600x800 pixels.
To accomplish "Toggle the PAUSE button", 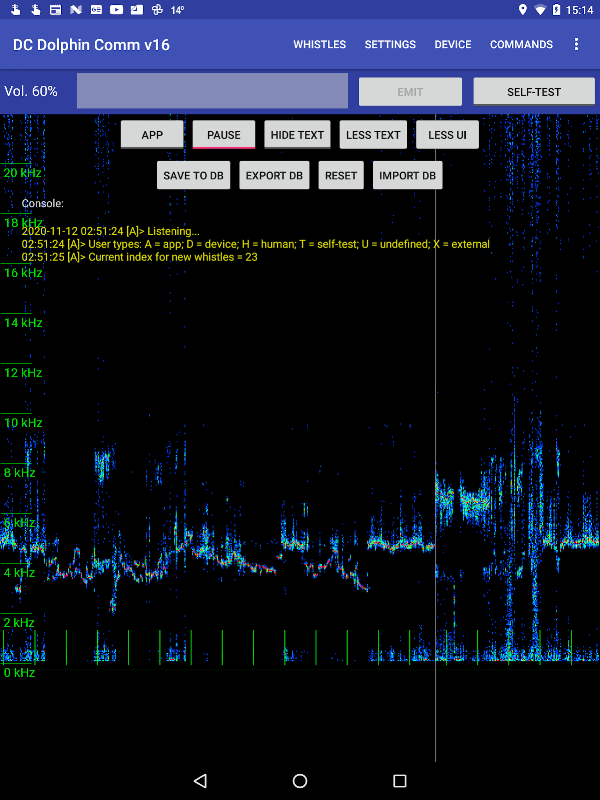I will click(223, 135).
